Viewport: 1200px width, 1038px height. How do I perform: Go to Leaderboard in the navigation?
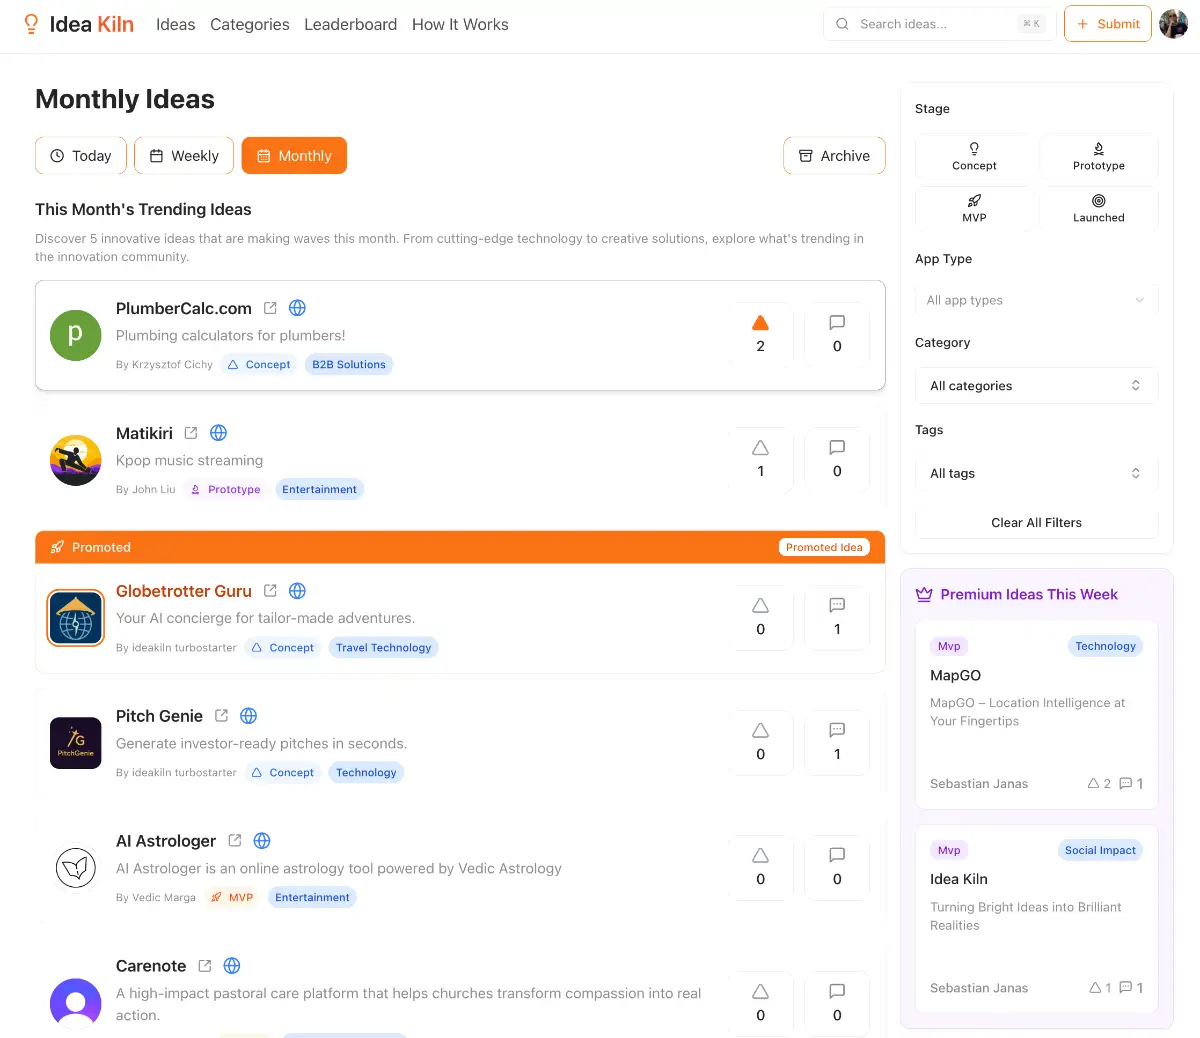350,24
